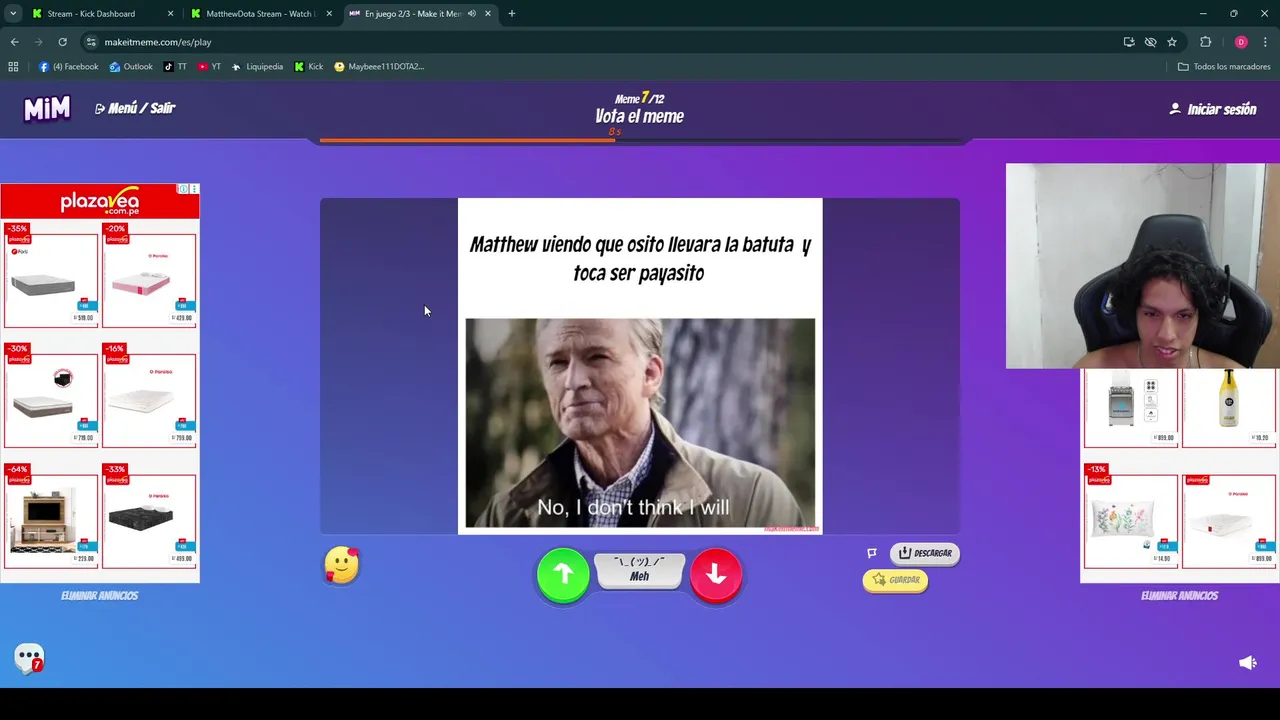The image size is (1280, 720).
Task: Open the YT bookmark
Action: click(209, 67)
